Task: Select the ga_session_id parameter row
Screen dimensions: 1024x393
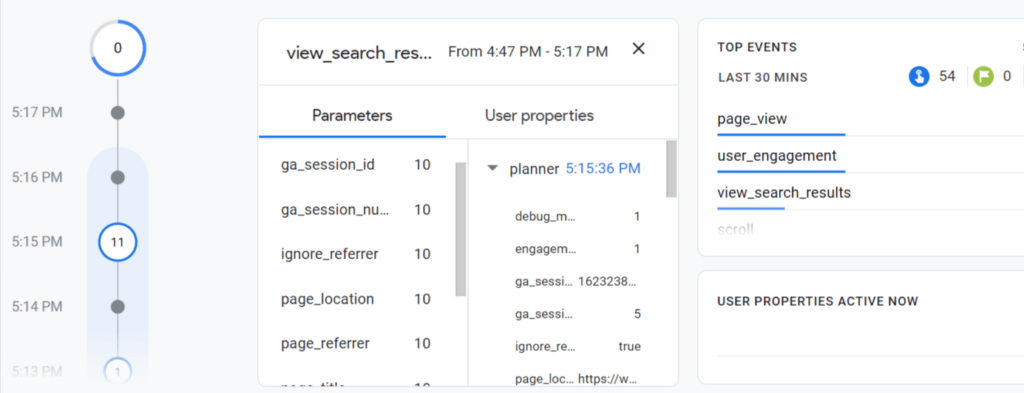Action: (x=356, y=165)
